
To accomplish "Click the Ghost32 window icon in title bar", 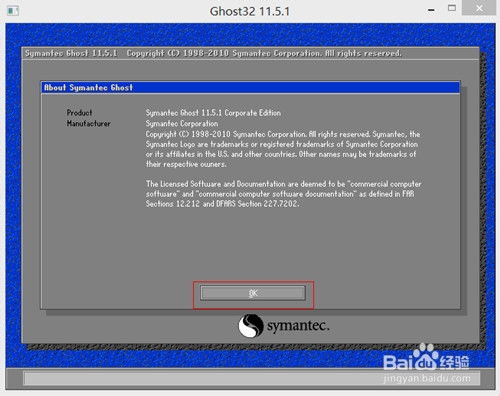I will (13, 11).
